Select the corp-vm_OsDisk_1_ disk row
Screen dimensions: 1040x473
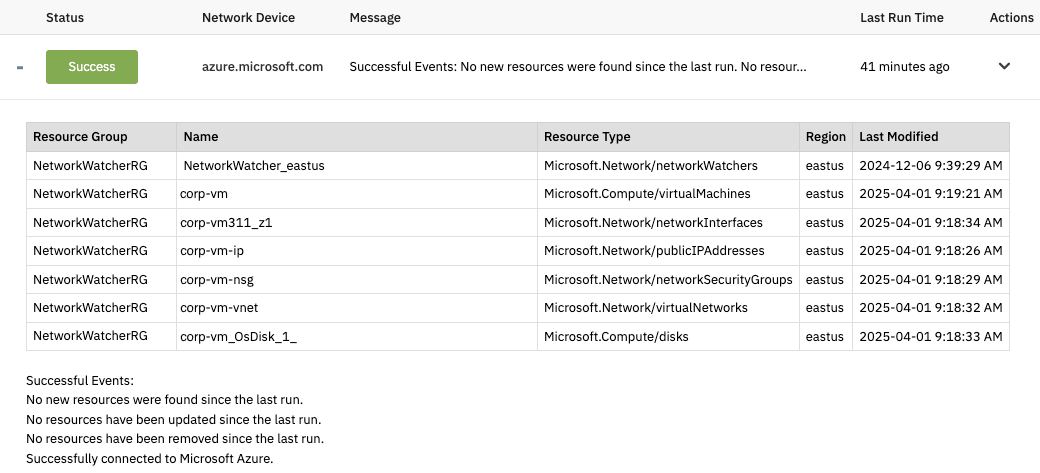click(238, 337)
